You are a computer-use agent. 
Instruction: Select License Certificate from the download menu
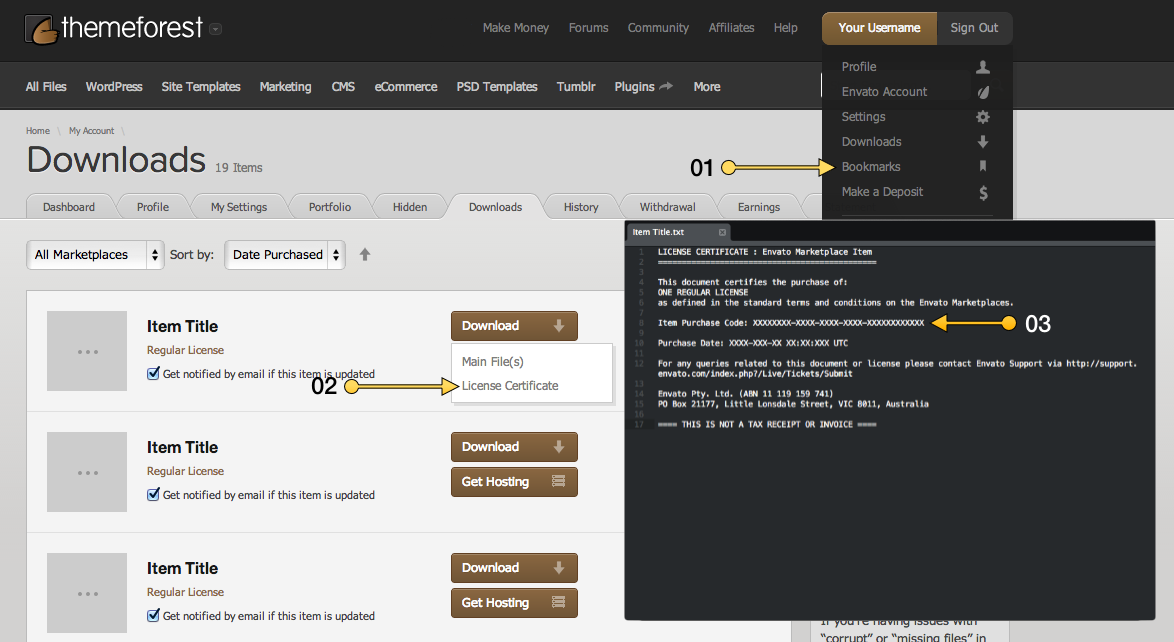510,386
